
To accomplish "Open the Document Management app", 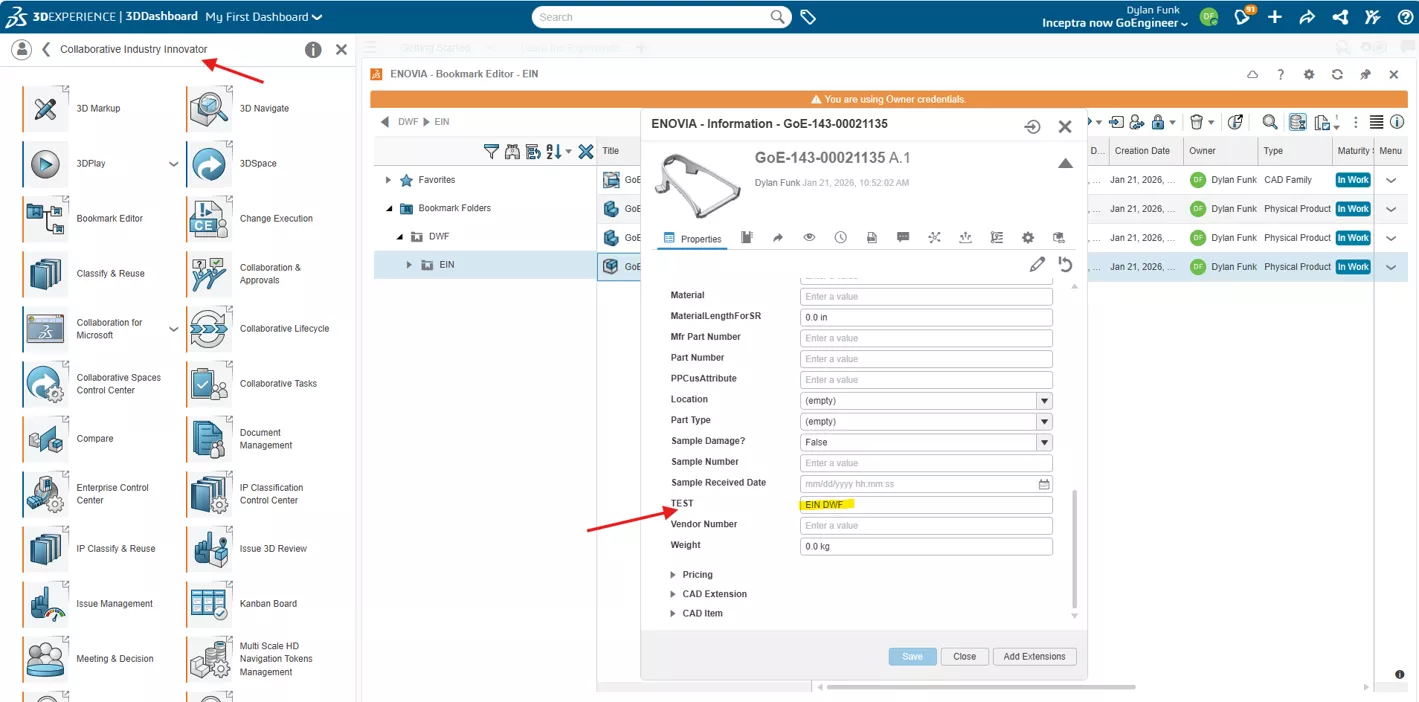I will pyautogui.click(x=209, y=439).
